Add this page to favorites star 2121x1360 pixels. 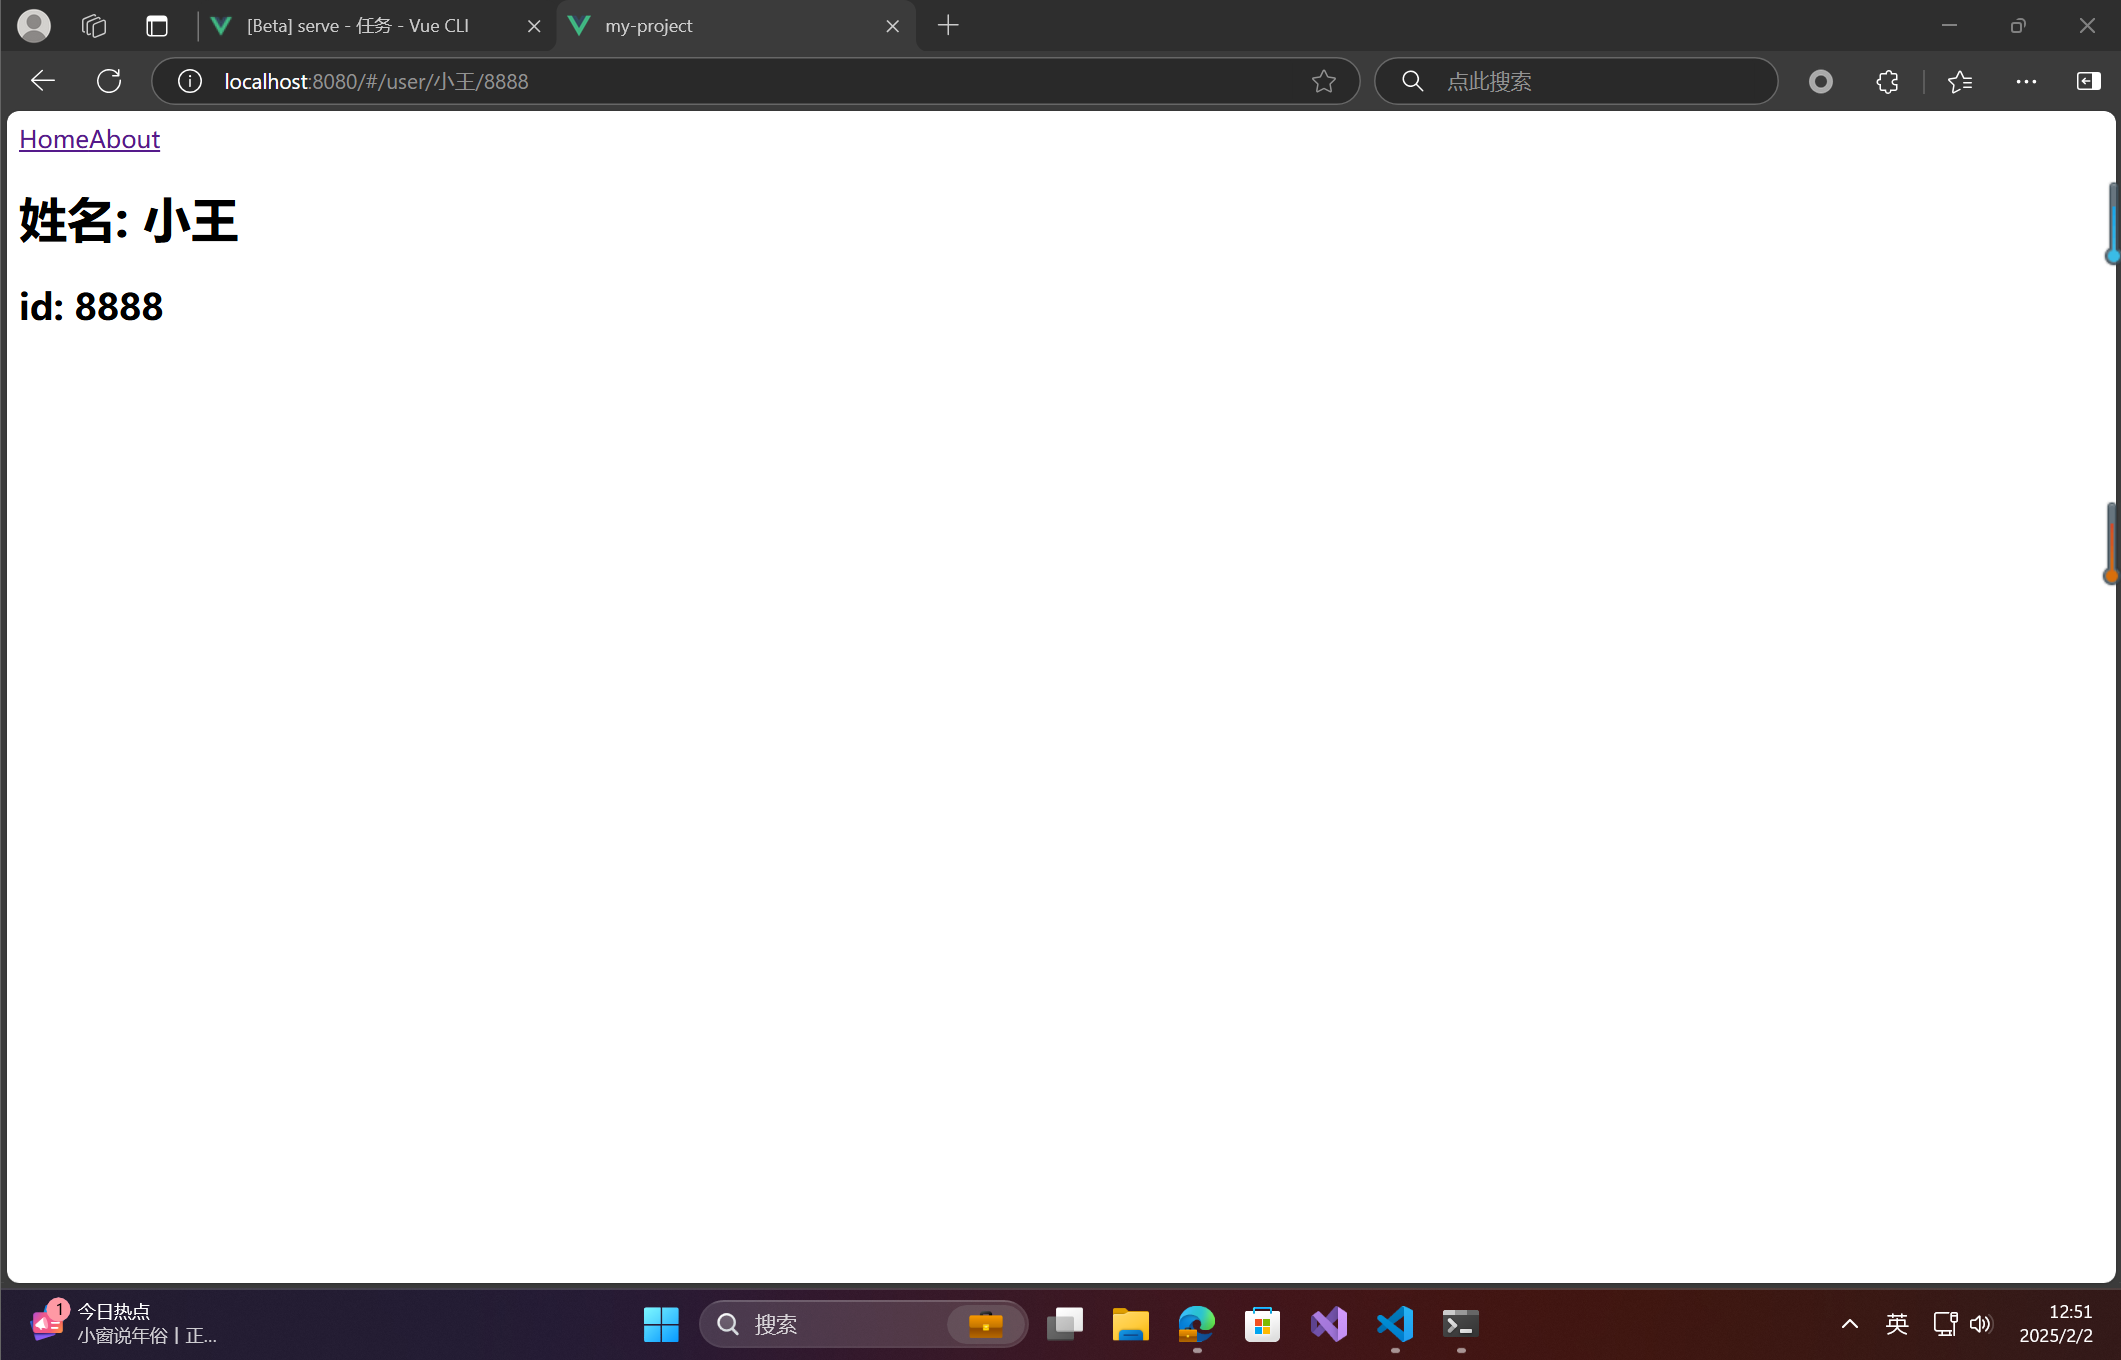point(1323,81)
